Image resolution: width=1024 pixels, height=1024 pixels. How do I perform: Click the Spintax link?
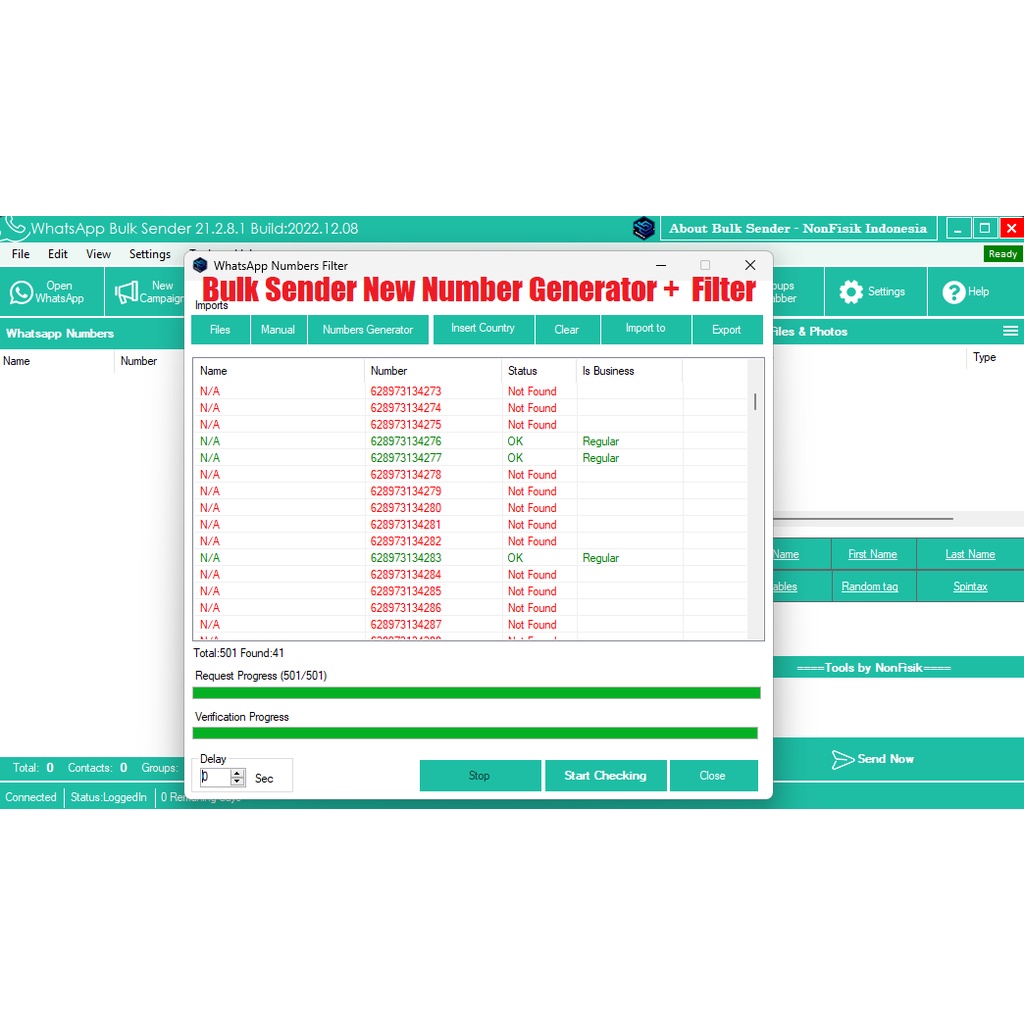click(x=970, y=586)
